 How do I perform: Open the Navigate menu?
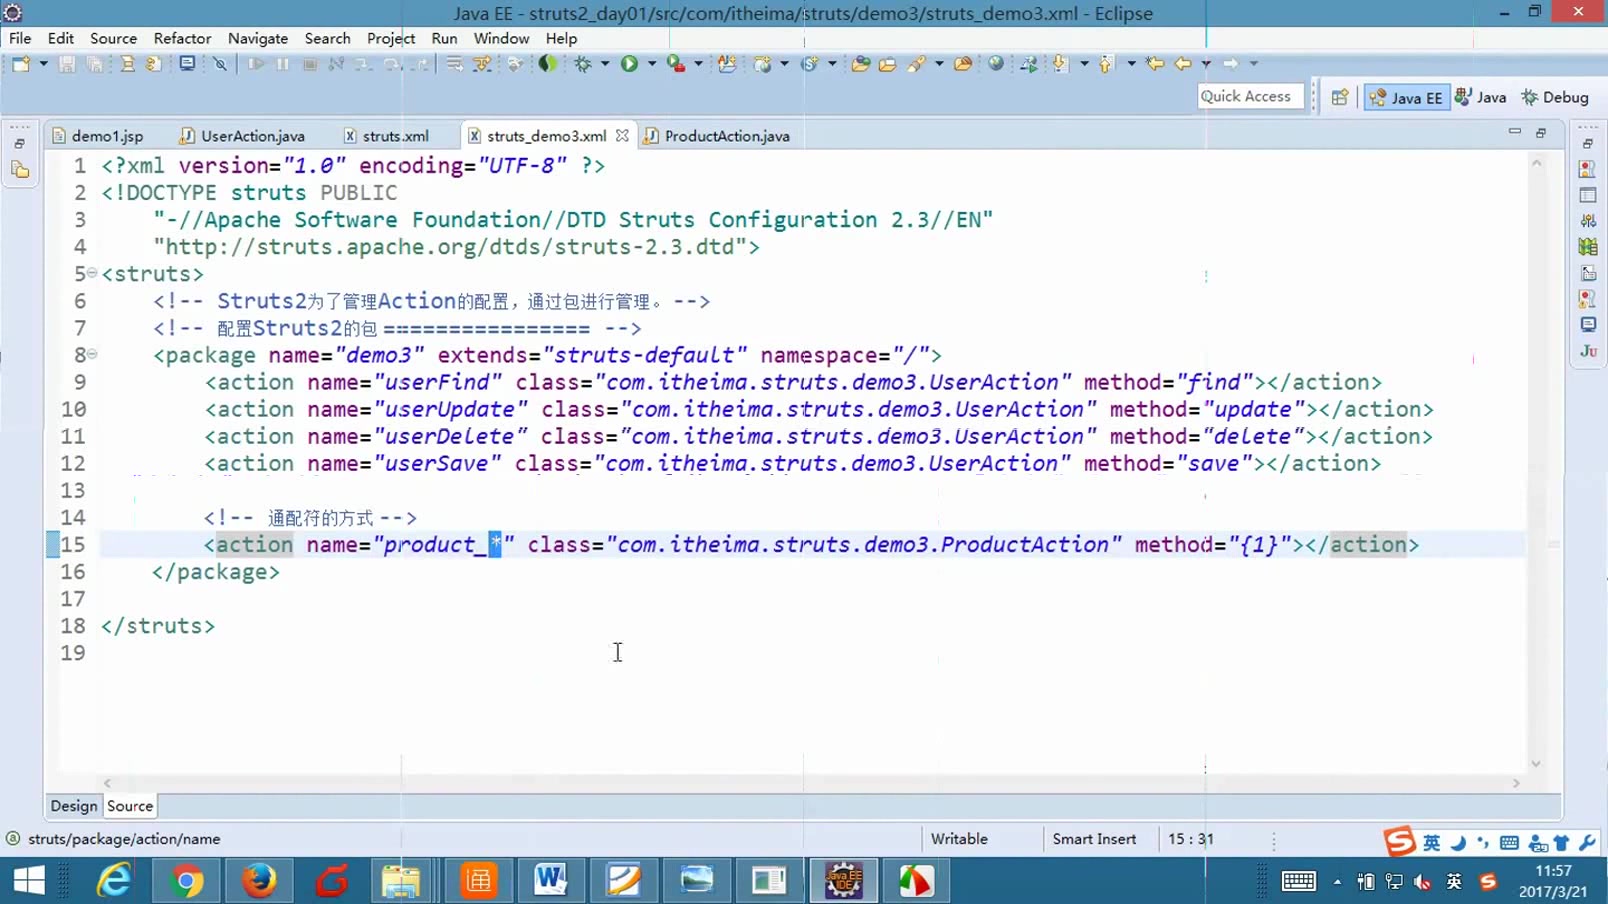[x=258, y=38]
